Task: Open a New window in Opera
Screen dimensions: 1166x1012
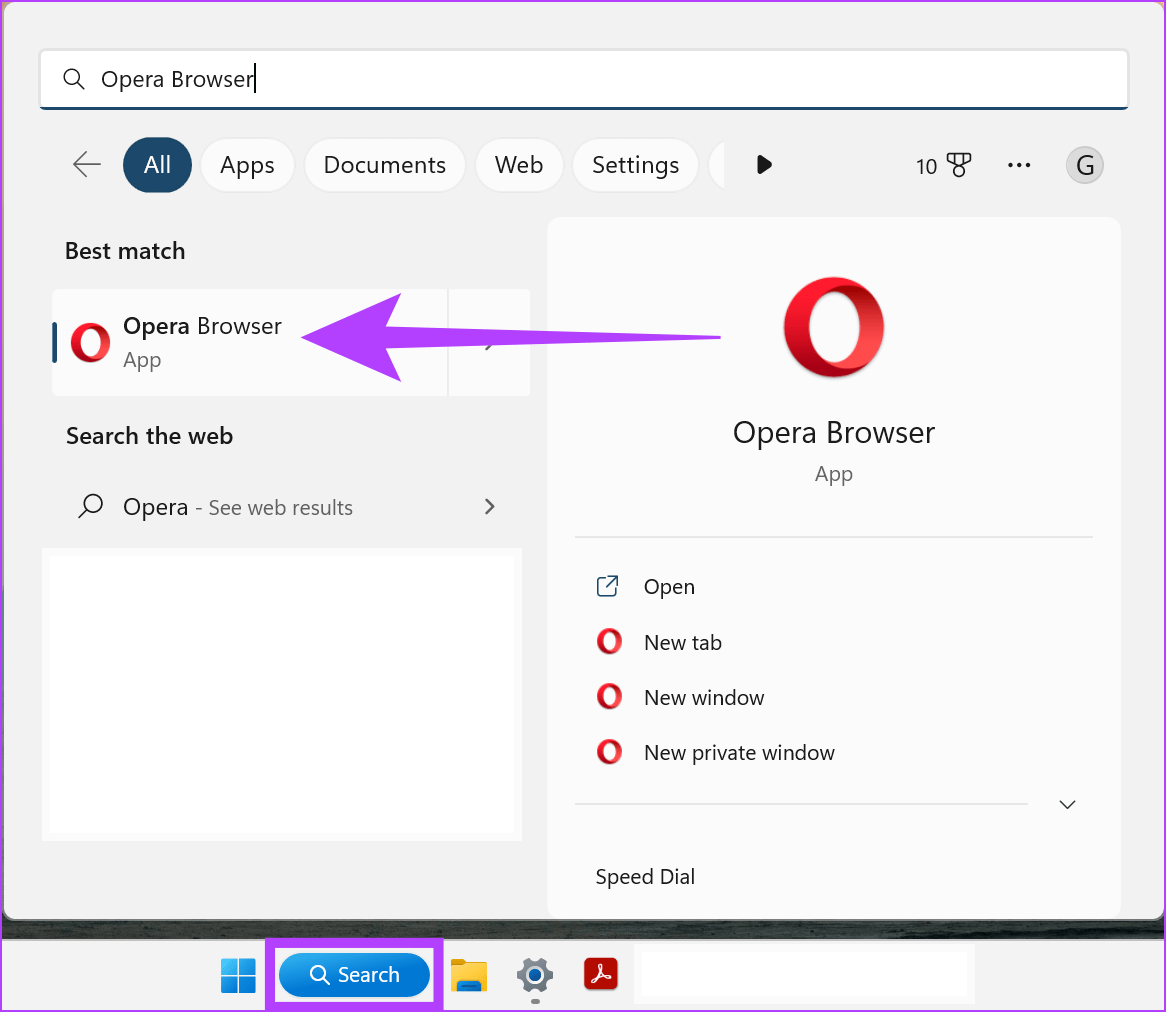Action: pyautogui.click(x=704, y=697)
